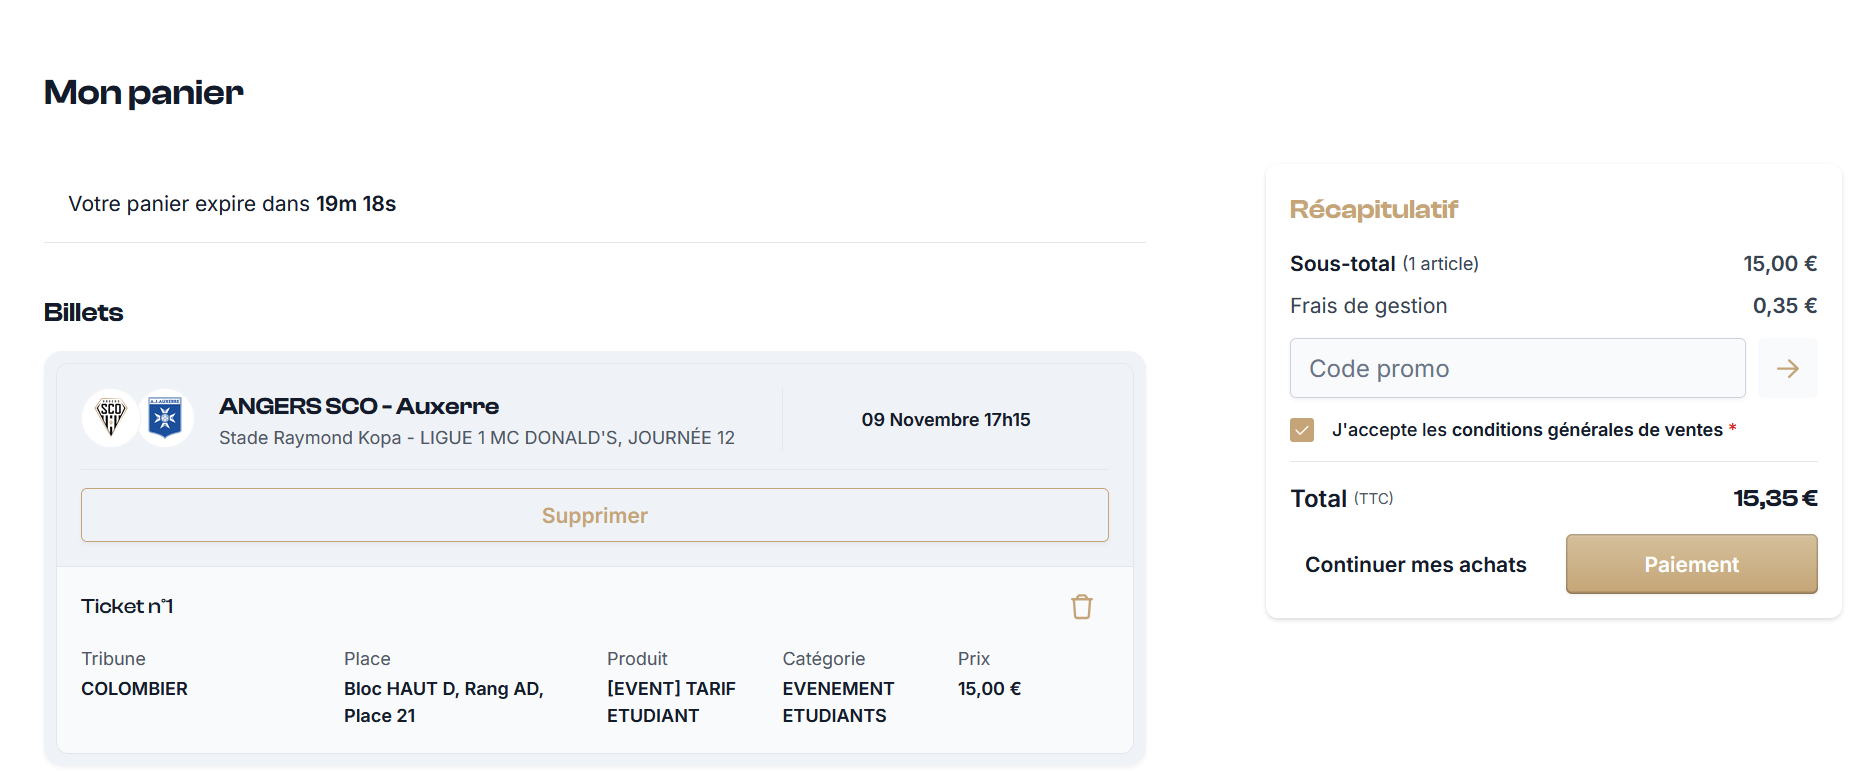Proceed with the Paiement button
The width and height of the screenshot is (1874, 771).
coord(1691,564)
